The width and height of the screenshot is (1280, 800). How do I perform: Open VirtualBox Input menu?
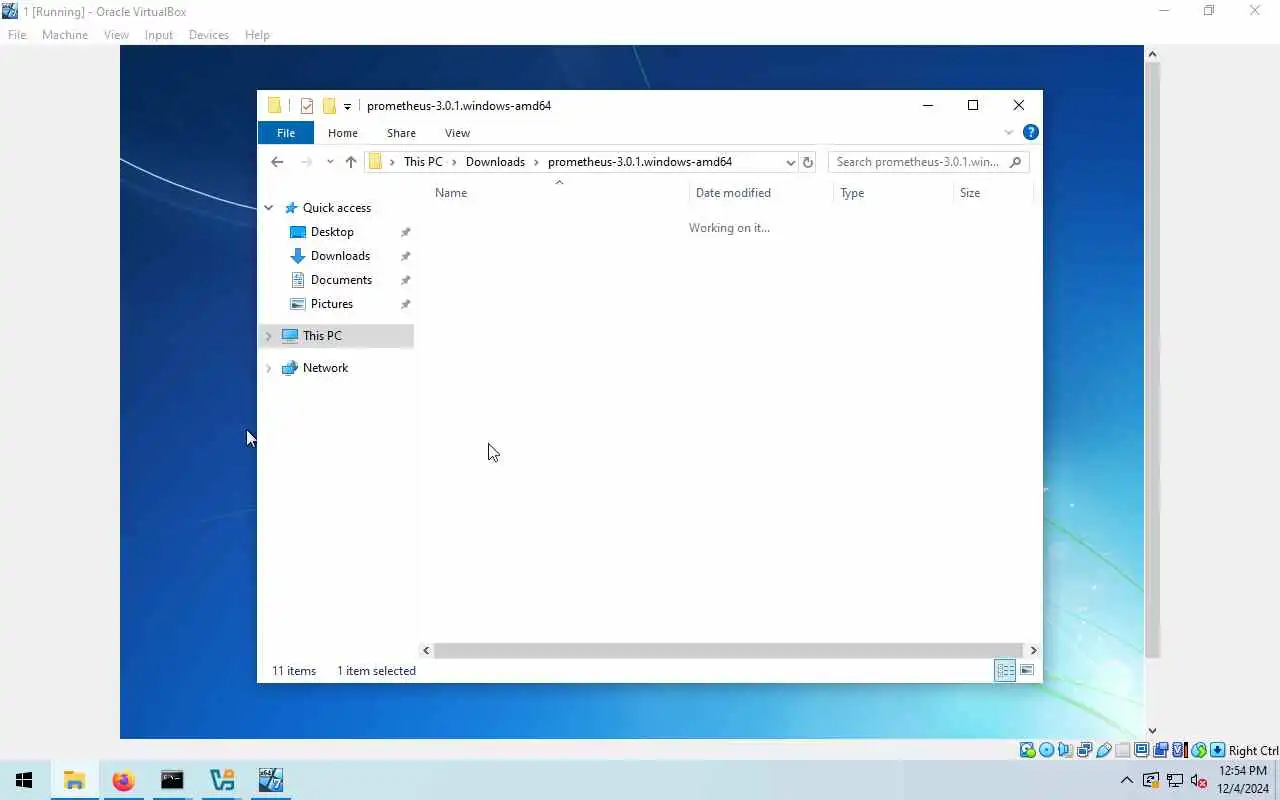click(158, 35)
